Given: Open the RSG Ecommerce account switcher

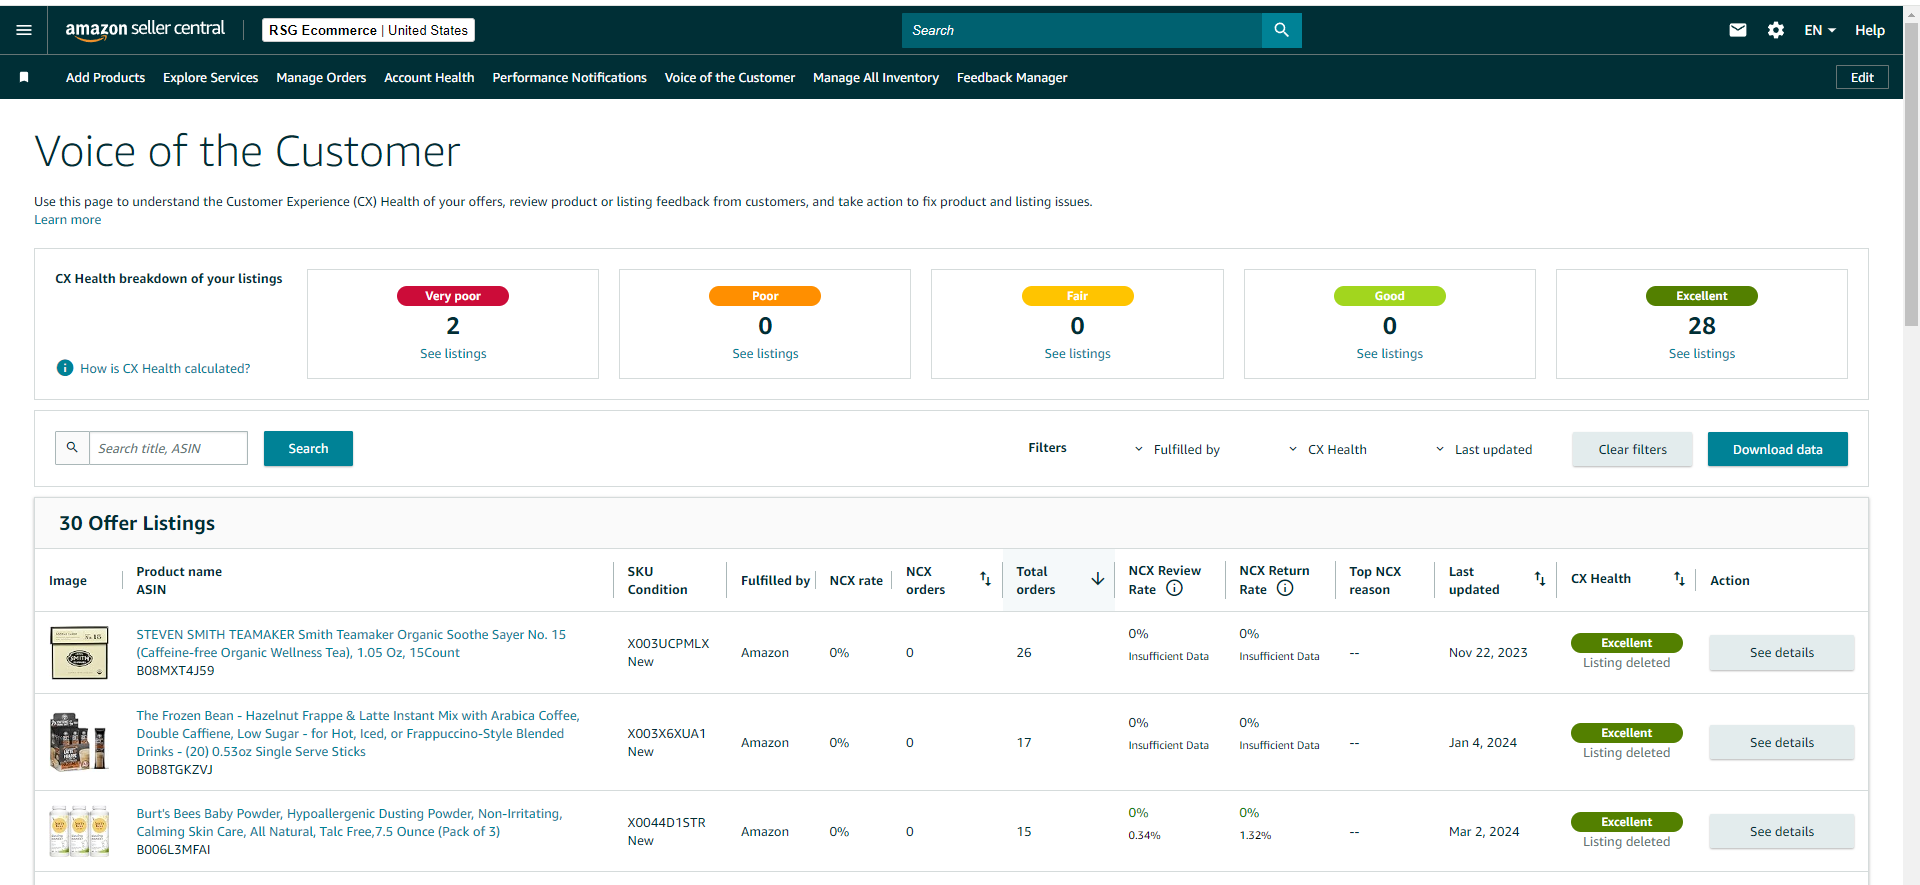Looking at the screenshot, I should [x=368, y=30].
